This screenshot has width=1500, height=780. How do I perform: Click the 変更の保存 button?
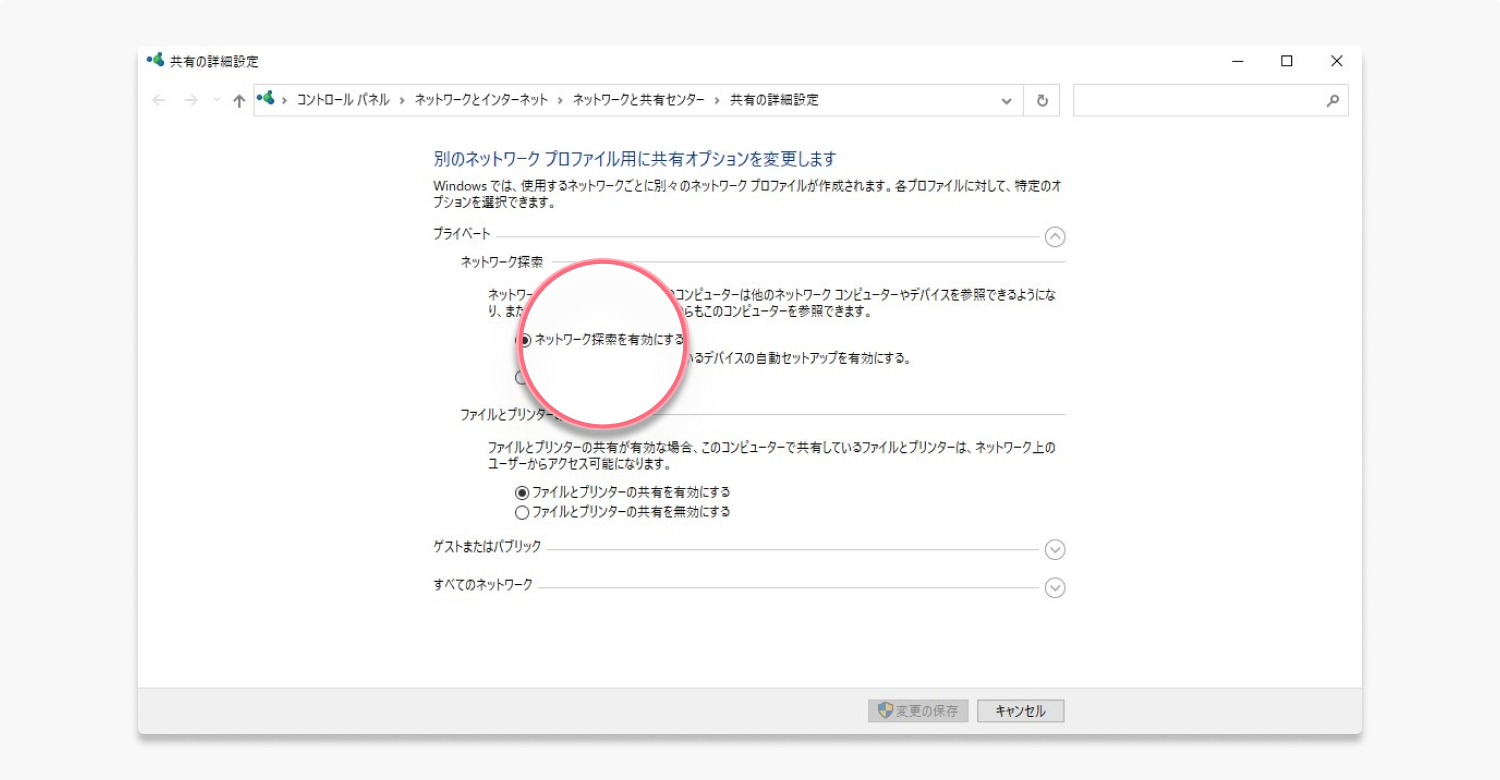click(918, 711)
